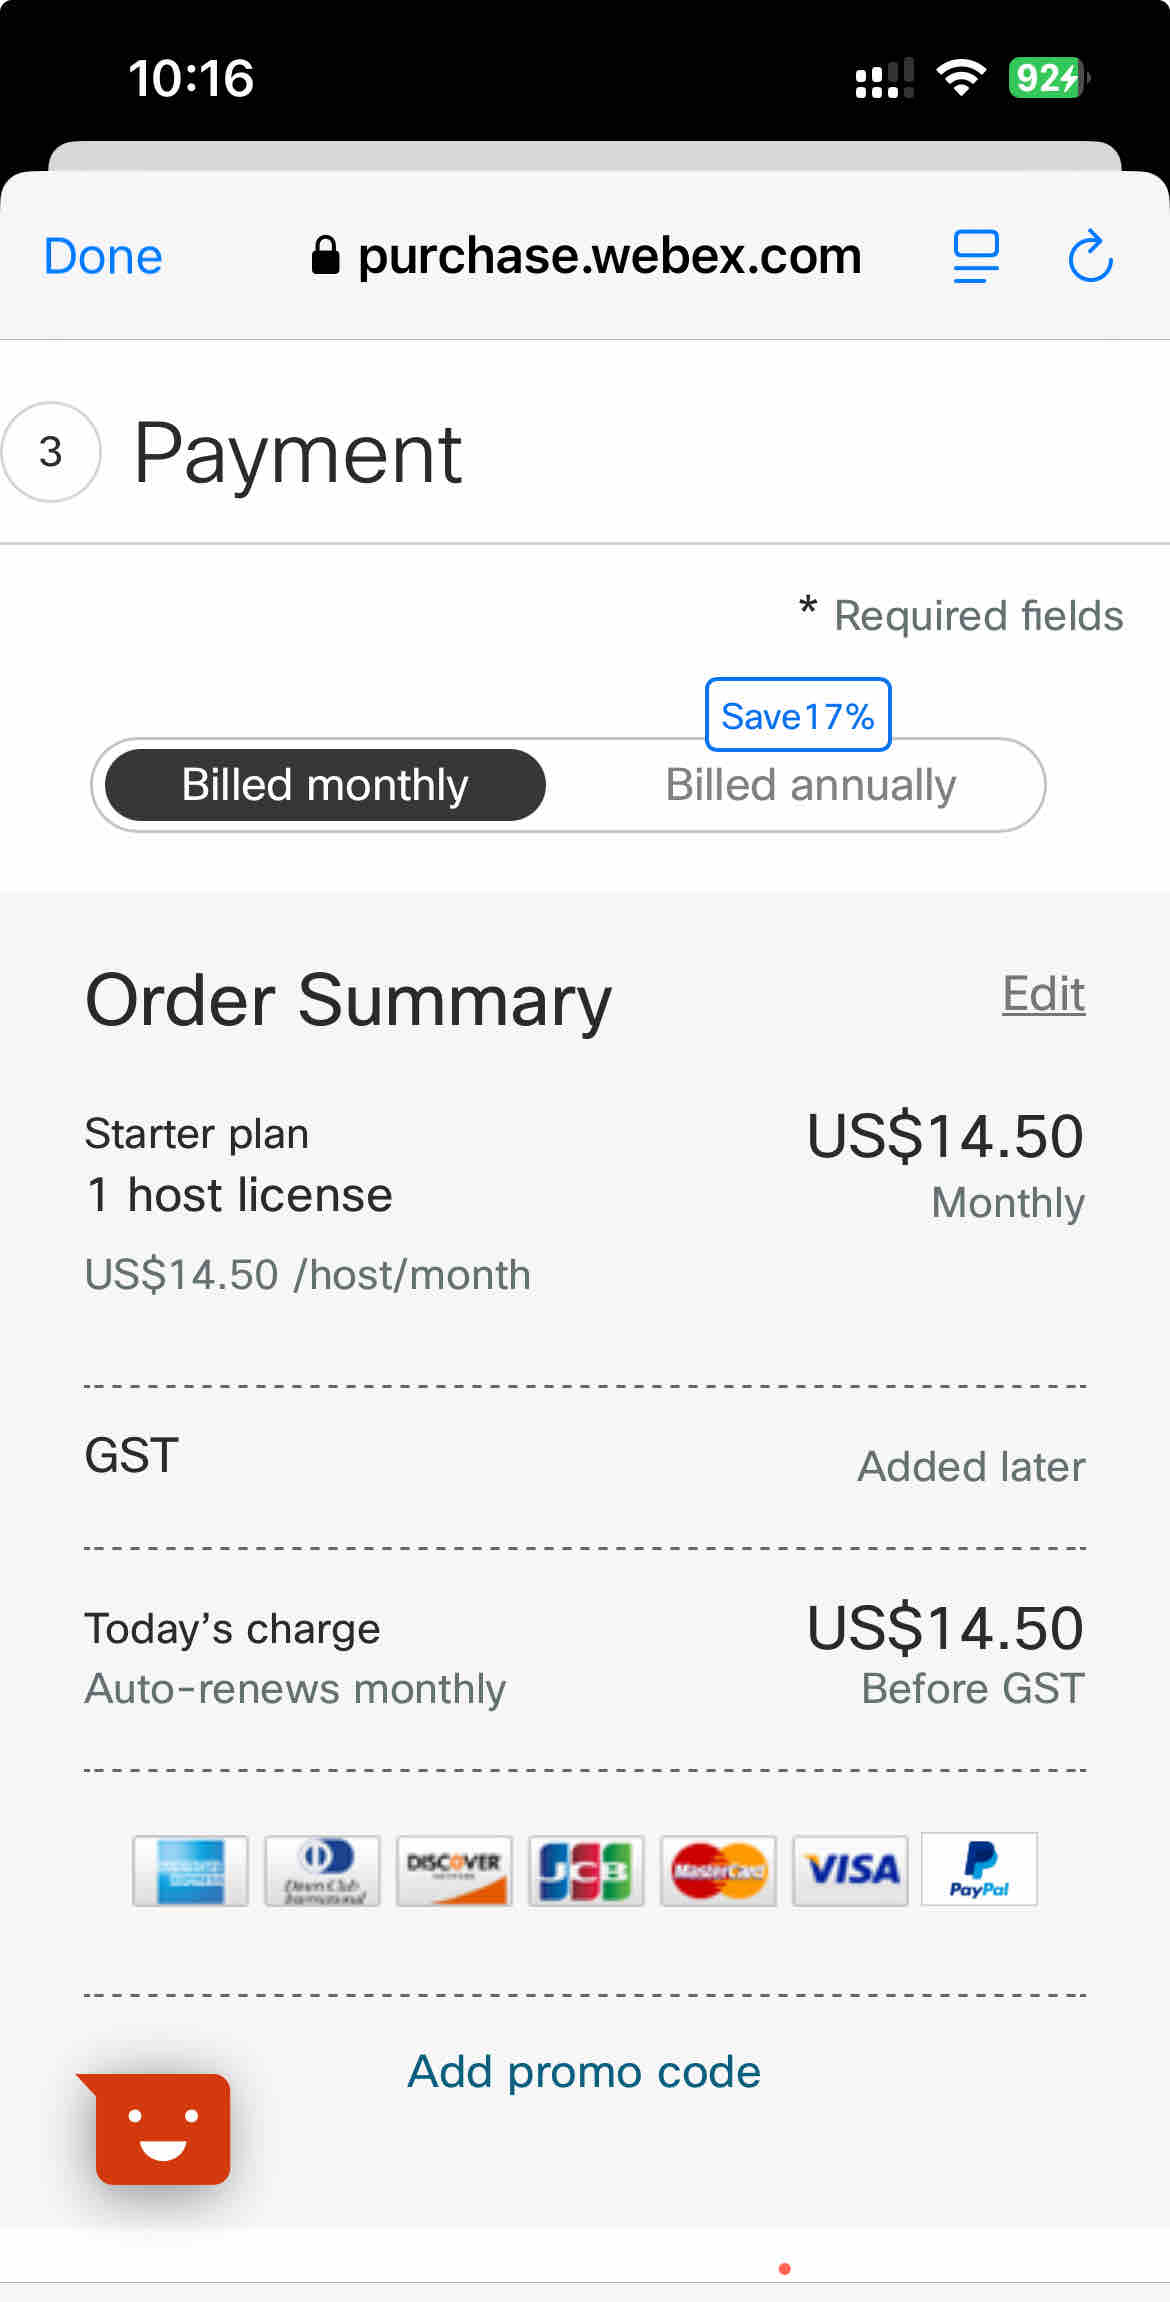Select the MasterCard icon

tap(718, 1870)
